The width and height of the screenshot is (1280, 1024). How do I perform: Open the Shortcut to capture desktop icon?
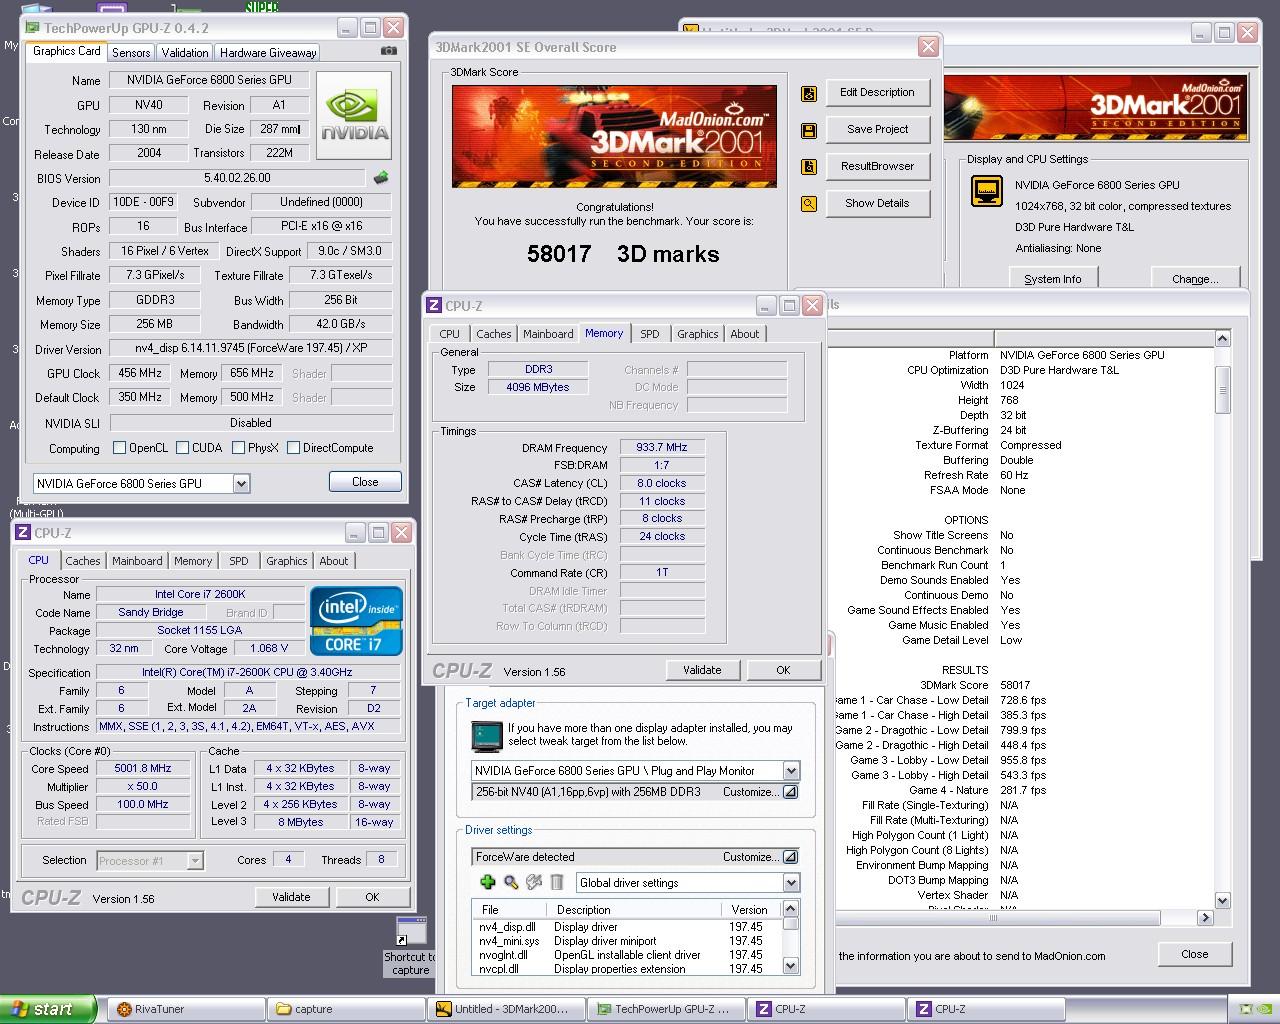410,946
